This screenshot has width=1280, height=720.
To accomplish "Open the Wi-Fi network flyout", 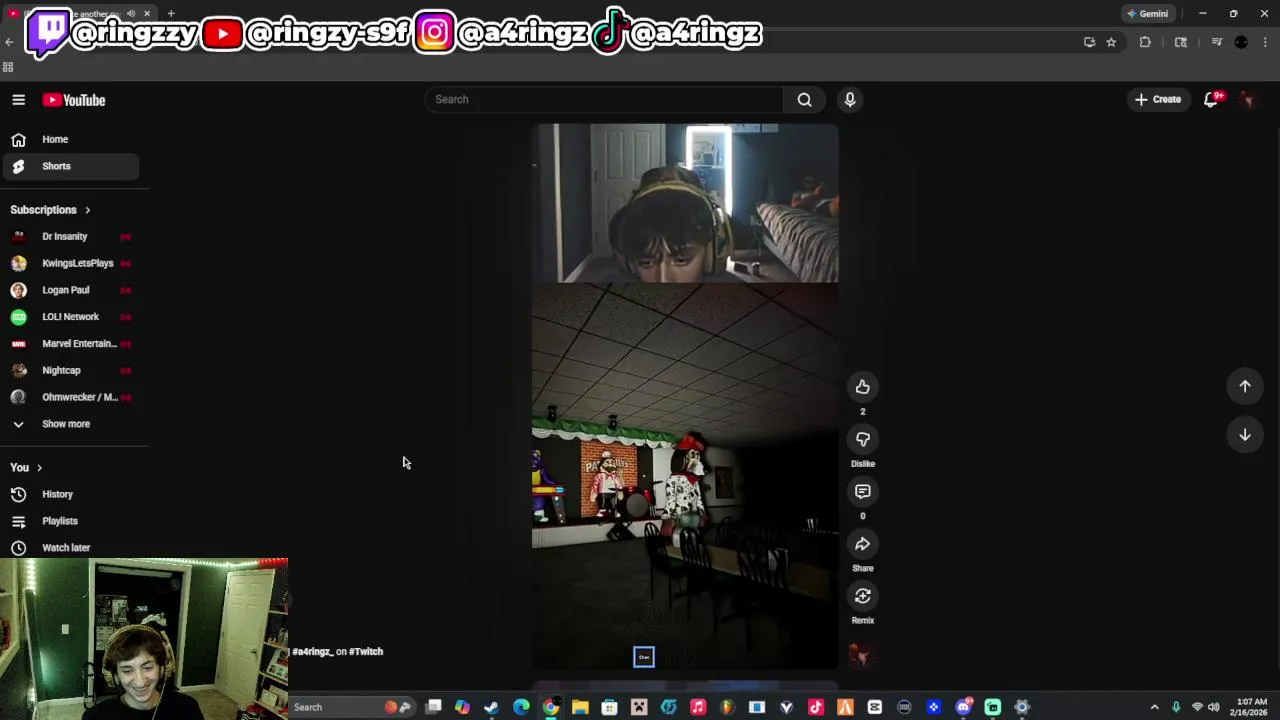I will (1197, 707).
